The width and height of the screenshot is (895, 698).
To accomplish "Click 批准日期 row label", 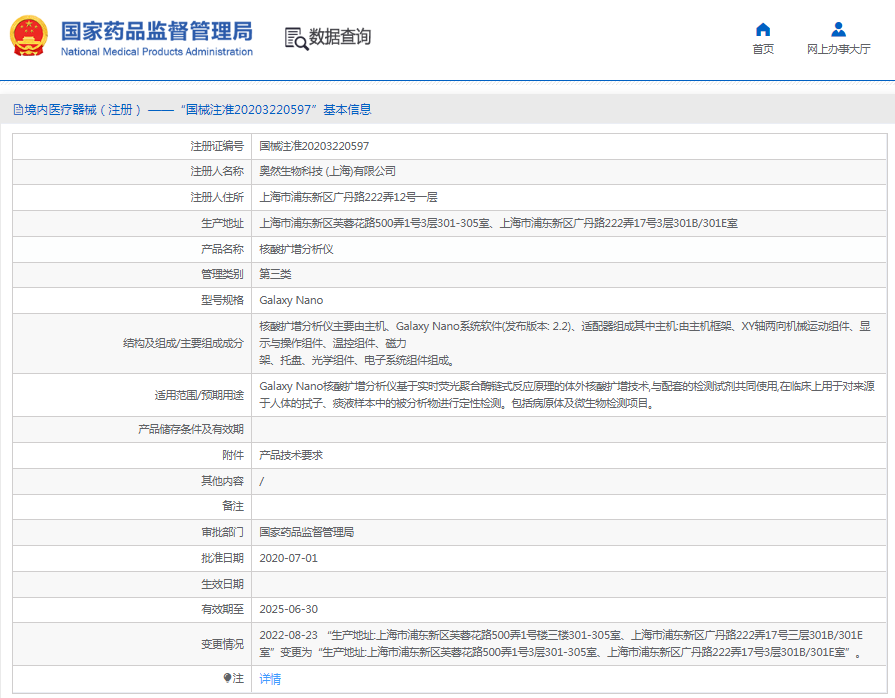I will coord(222,558).
